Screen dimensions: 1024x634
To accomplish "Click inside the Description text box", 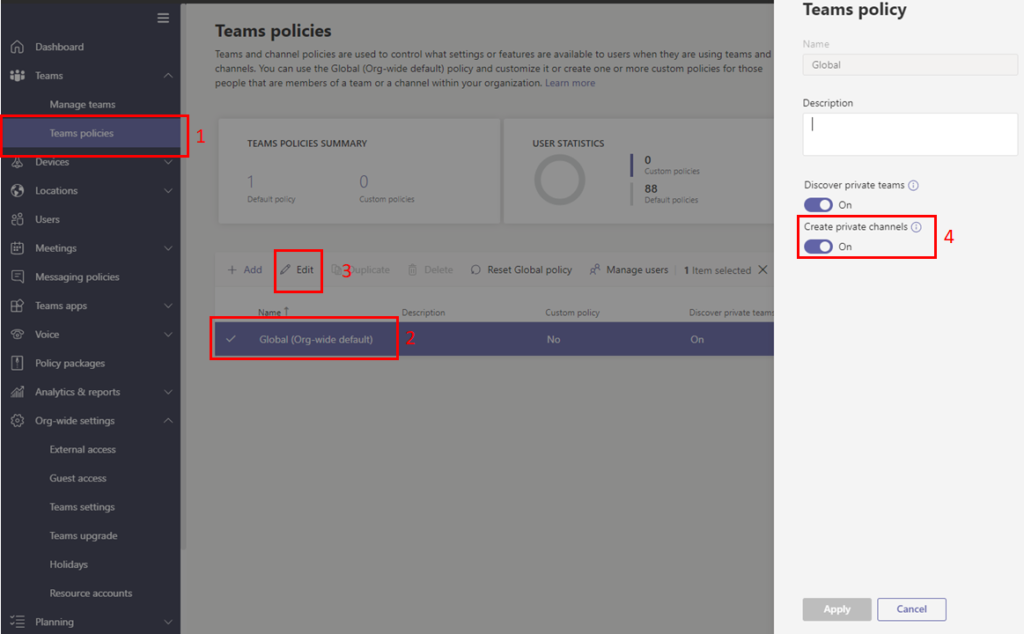I will click(910, 134).
